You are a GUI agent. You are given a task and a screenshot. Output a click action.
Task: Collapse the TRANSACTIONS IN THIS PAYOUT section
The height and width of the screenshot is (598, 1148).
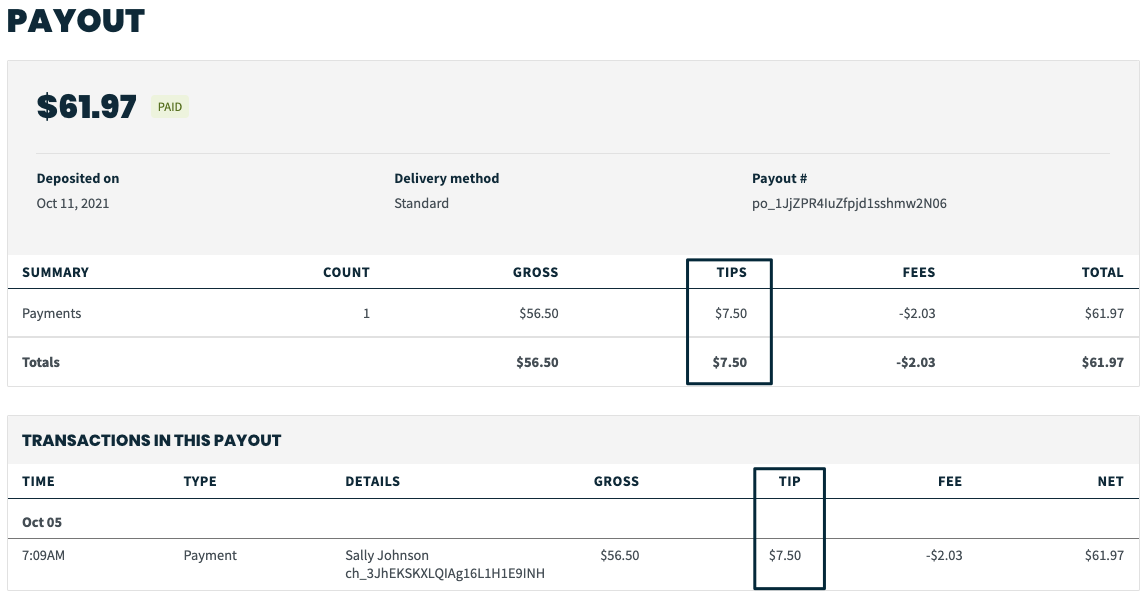pos(150,440)
